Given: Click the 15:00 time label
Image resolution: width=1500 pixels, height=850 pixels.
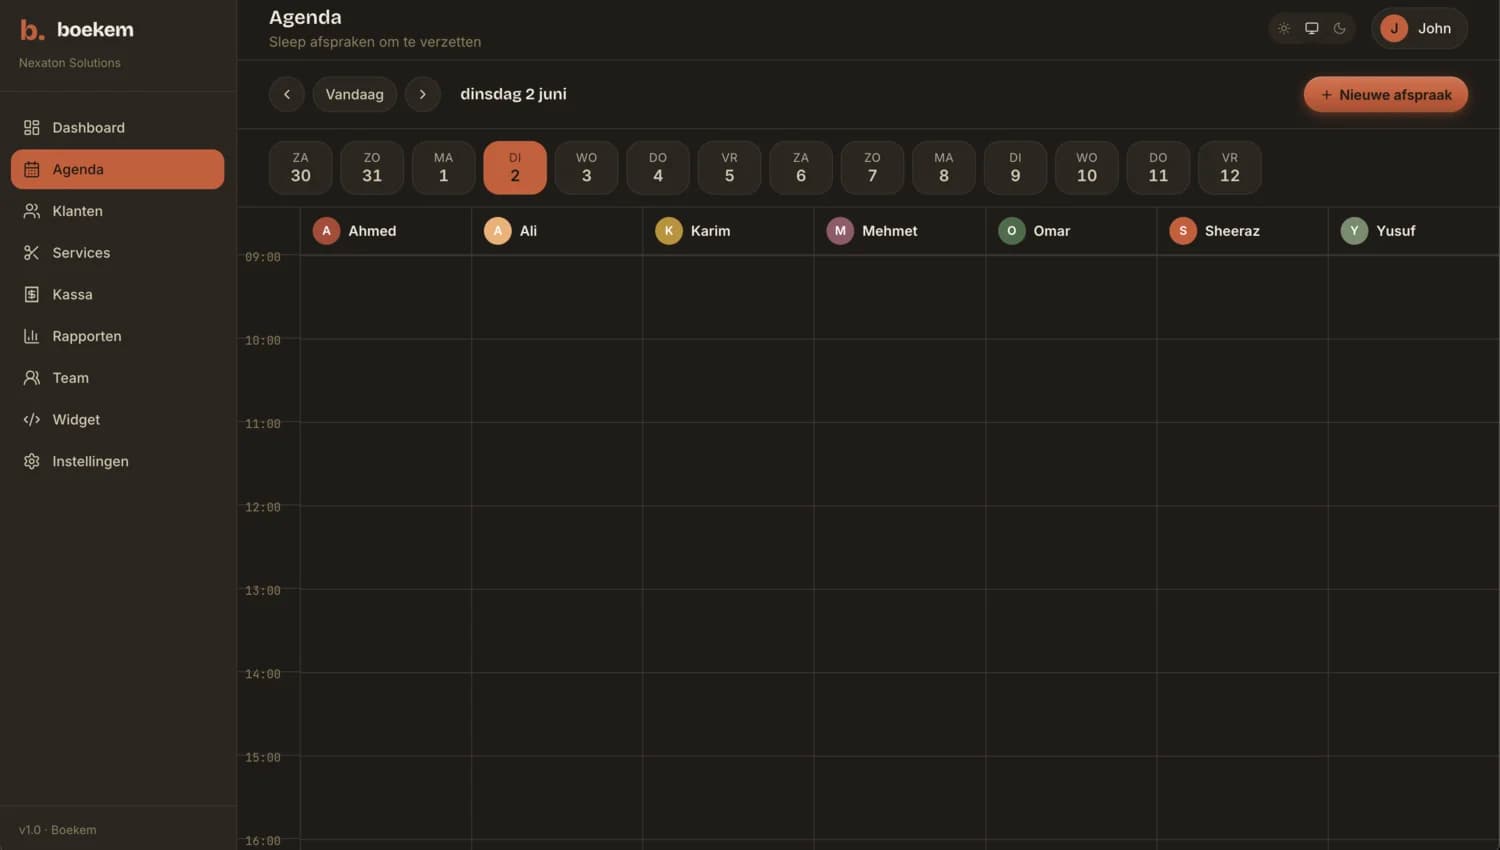Looking at the screenshot, I should (x=263, y=758).
